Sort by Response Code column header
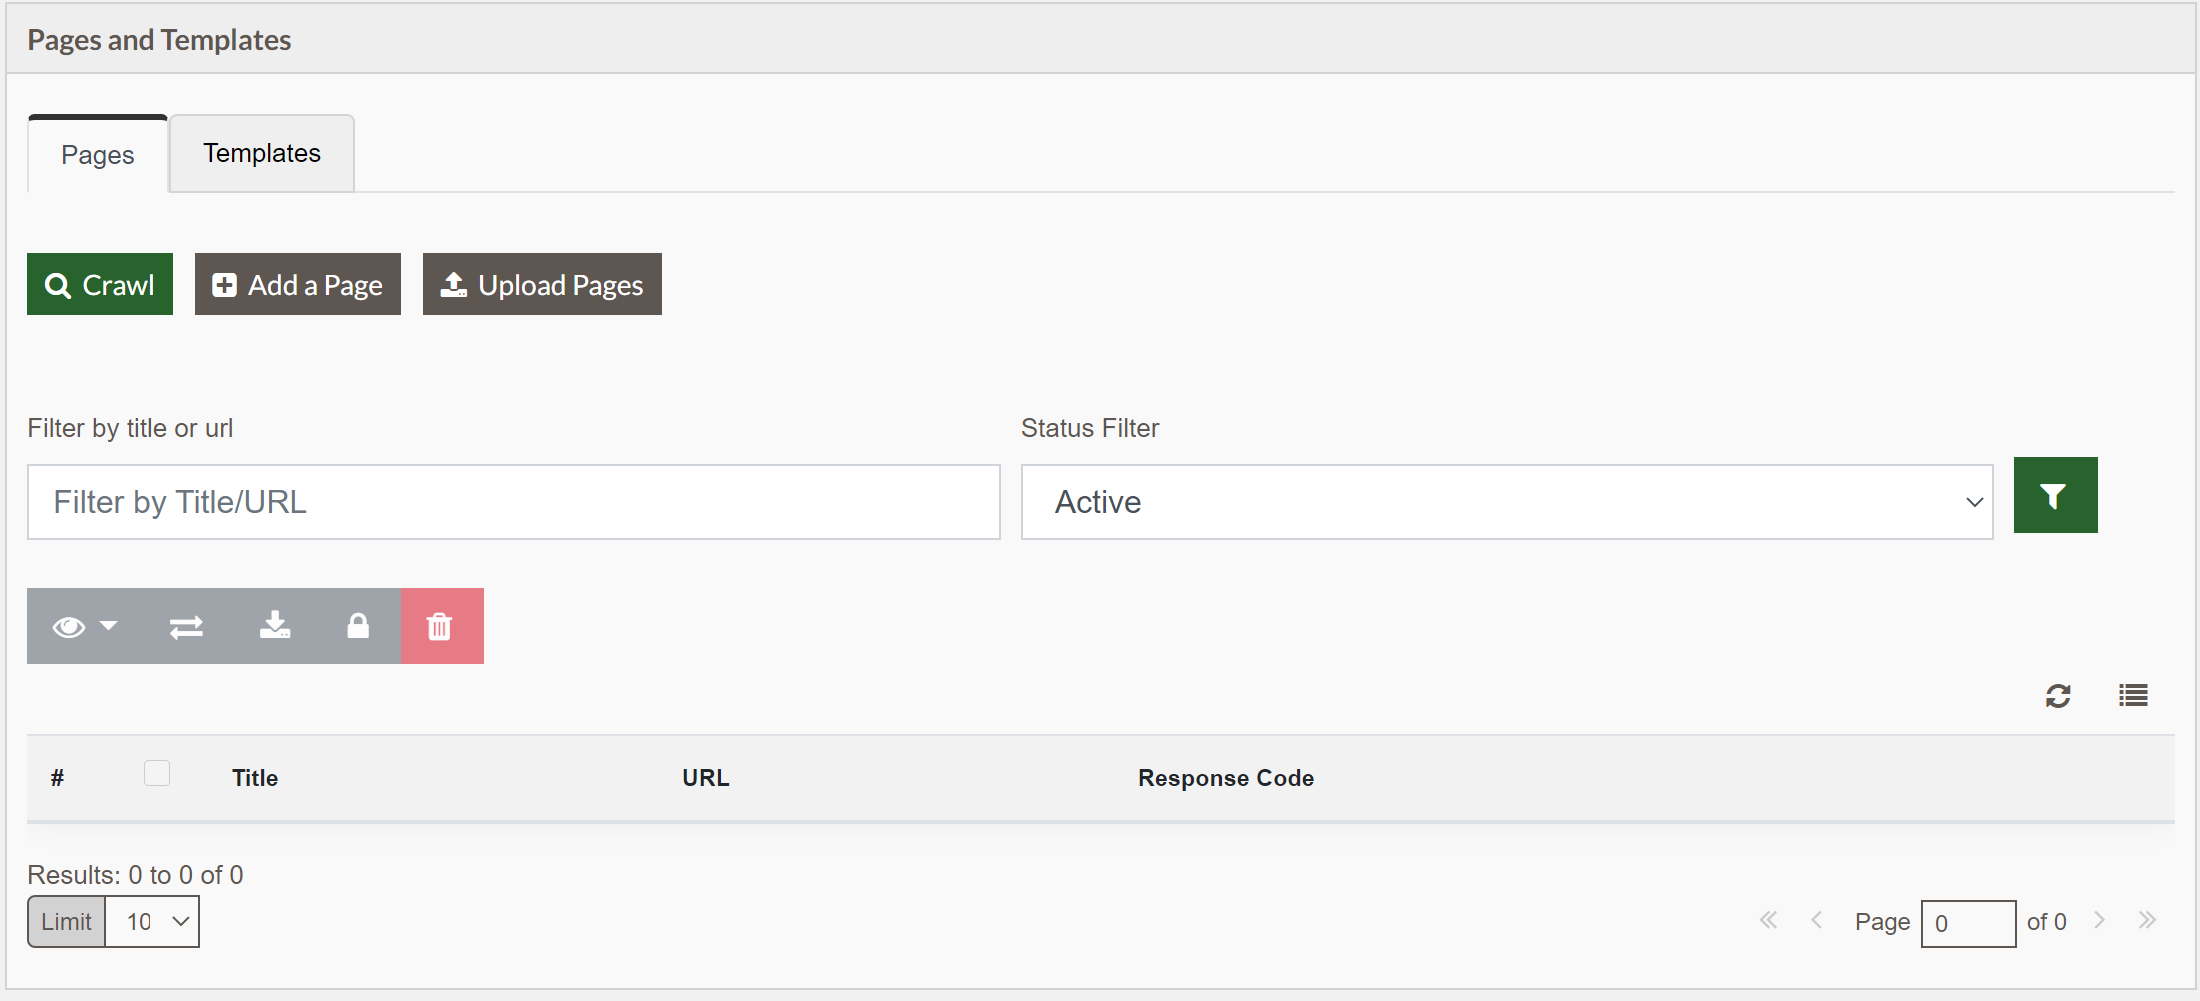The height and width of the screenshot is (1001, 2200). (1226, 778)
